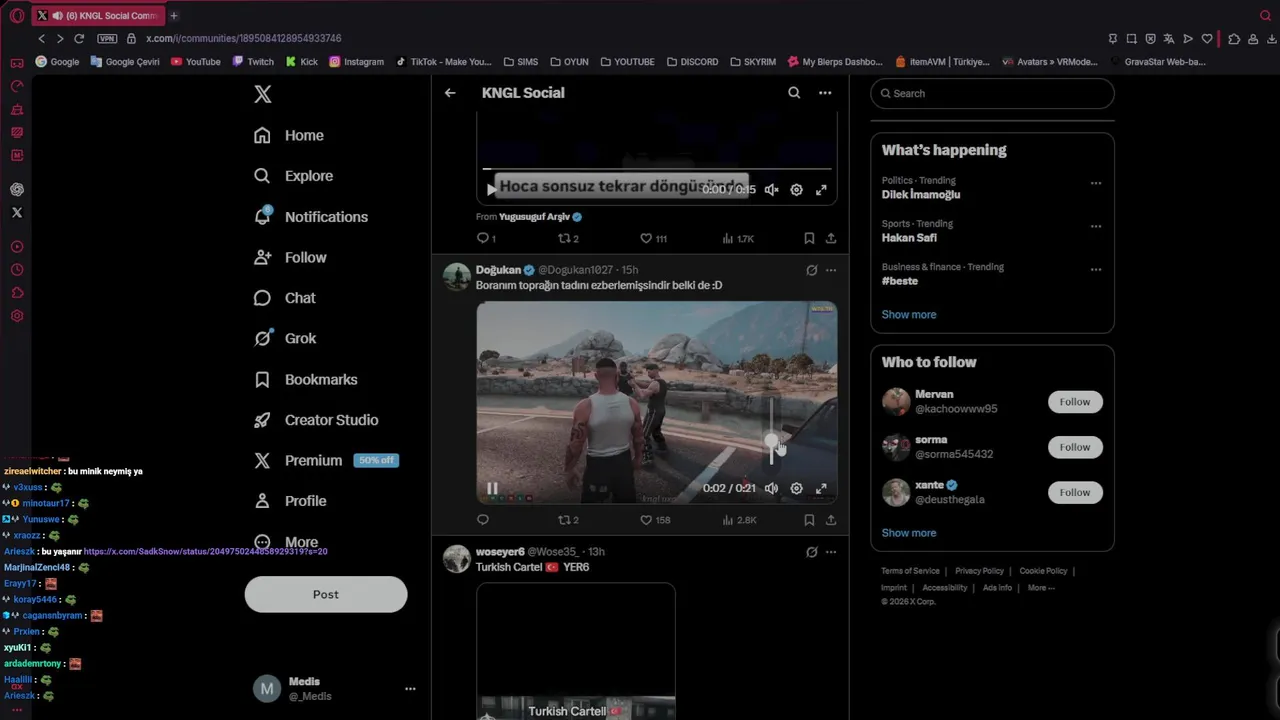Image resolution: width=1280 pixels, height=720 pixels.
Task: Like Doğukan's post with 158 likes
Action: pyautogui.click(x=655, y=520)
